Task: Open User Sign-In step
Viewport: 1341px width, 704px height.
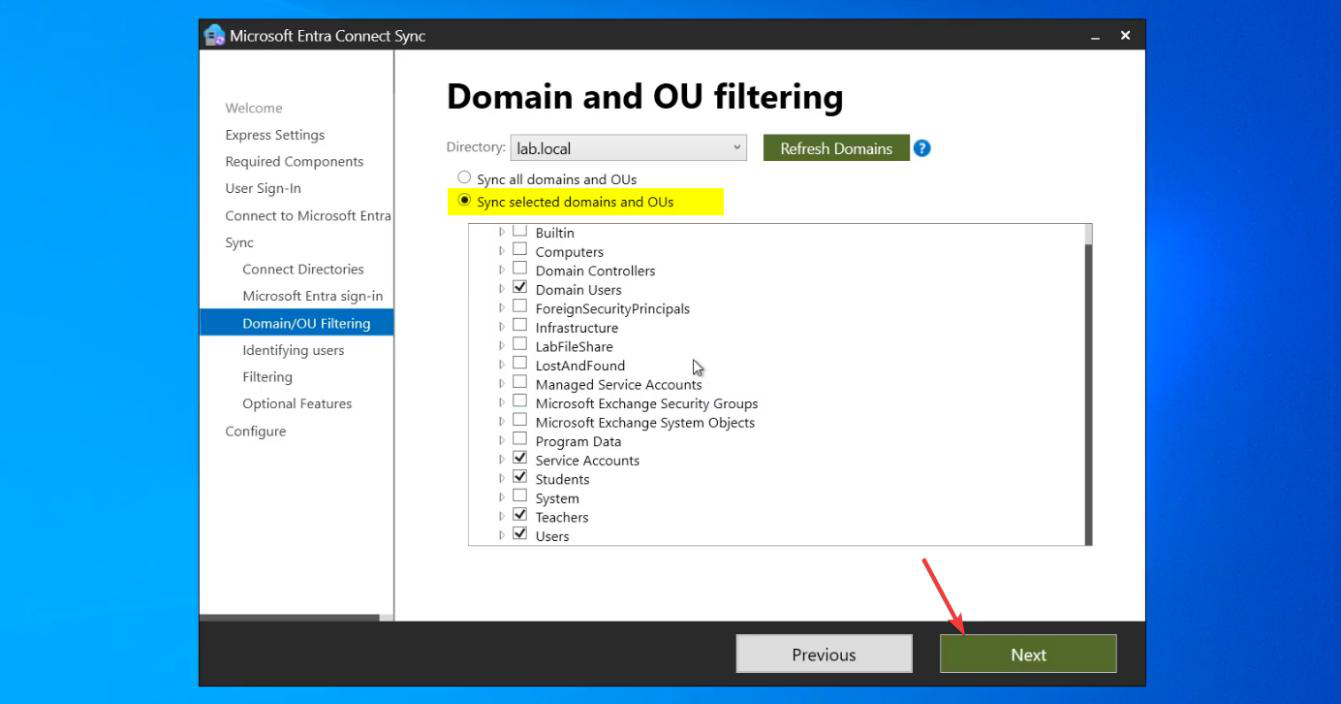Action: 263,189
